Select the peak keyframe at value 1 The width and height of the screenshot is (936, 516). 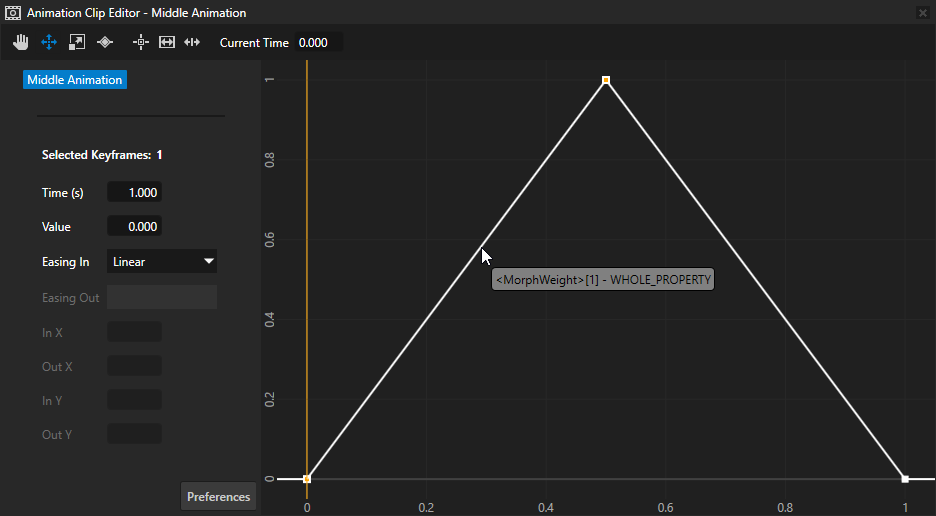pos(606,80)
